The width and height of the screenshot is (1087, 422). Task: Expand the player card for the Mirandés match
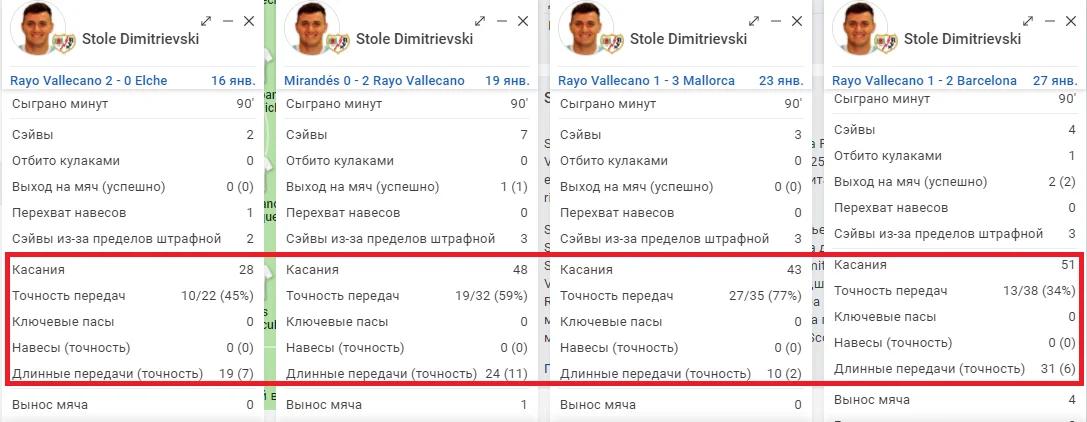tap(480, 21)
